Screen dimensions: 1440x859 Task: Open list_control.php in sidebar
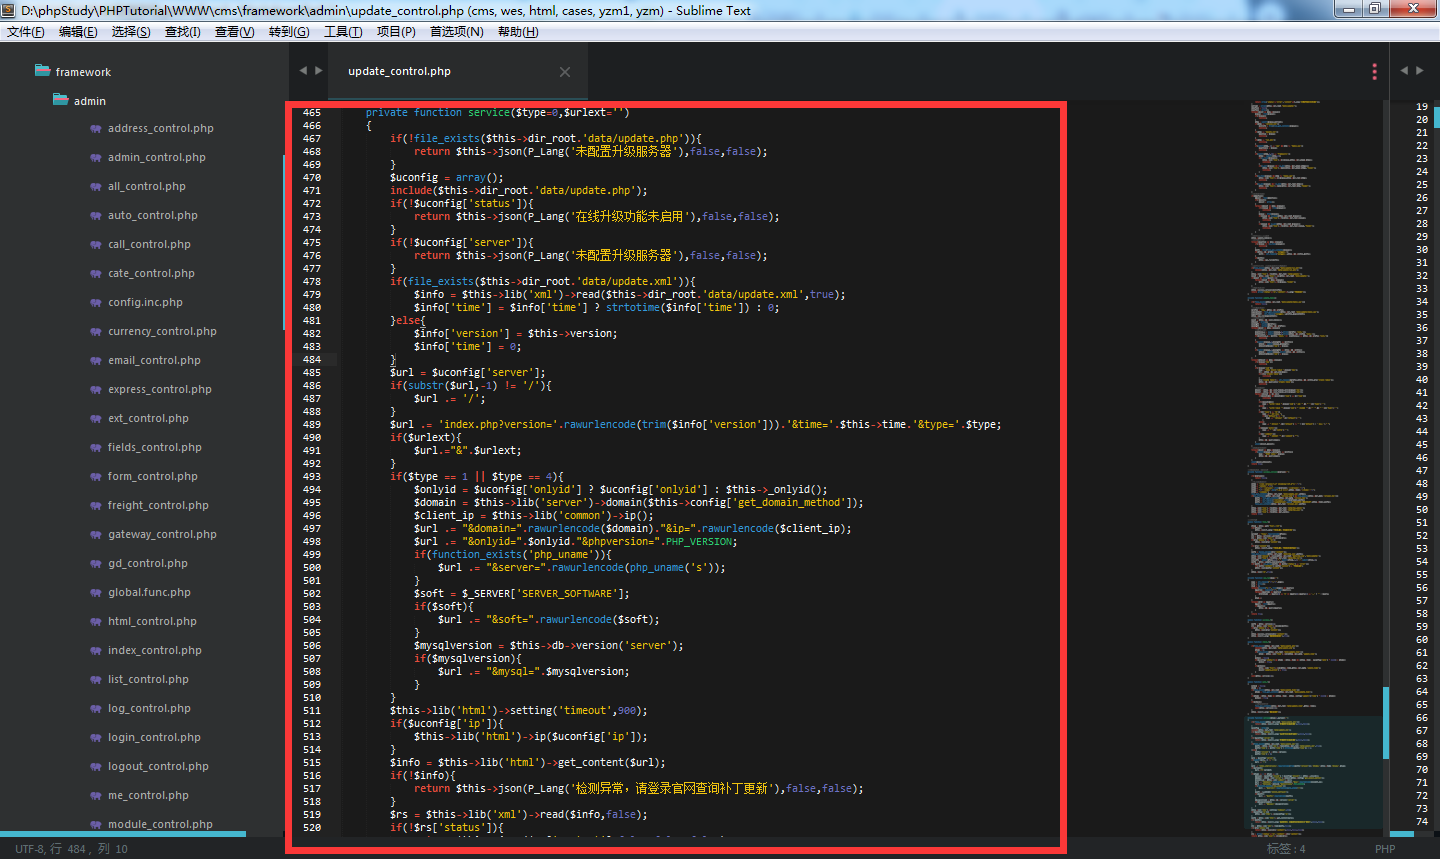click(x=148, y=679)
